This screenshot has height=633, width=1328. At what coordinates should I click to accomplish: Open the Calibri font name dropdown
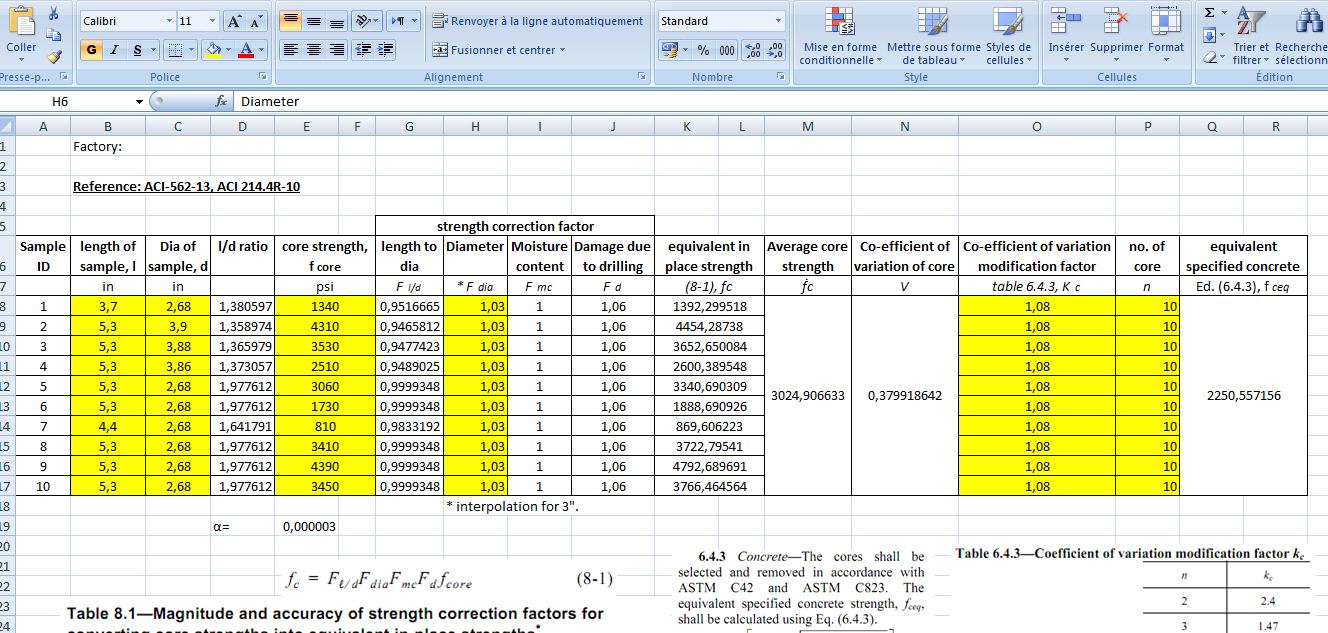[167, 21]
